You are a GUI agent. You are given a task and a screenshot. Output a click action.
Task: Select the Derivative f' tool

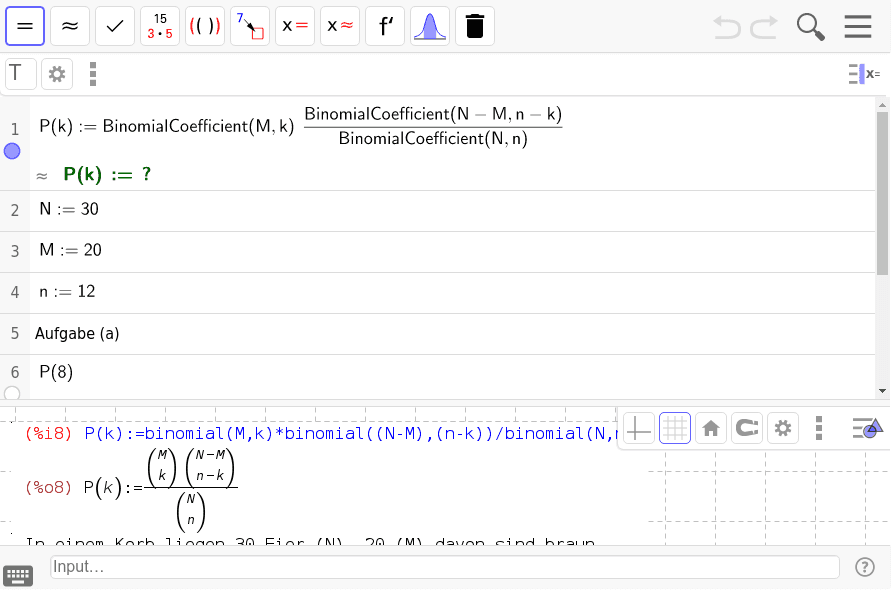coord(385,26)
